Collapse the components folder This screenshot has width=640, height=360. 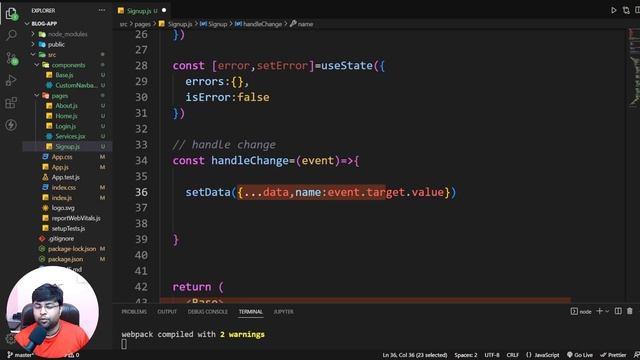67,65
